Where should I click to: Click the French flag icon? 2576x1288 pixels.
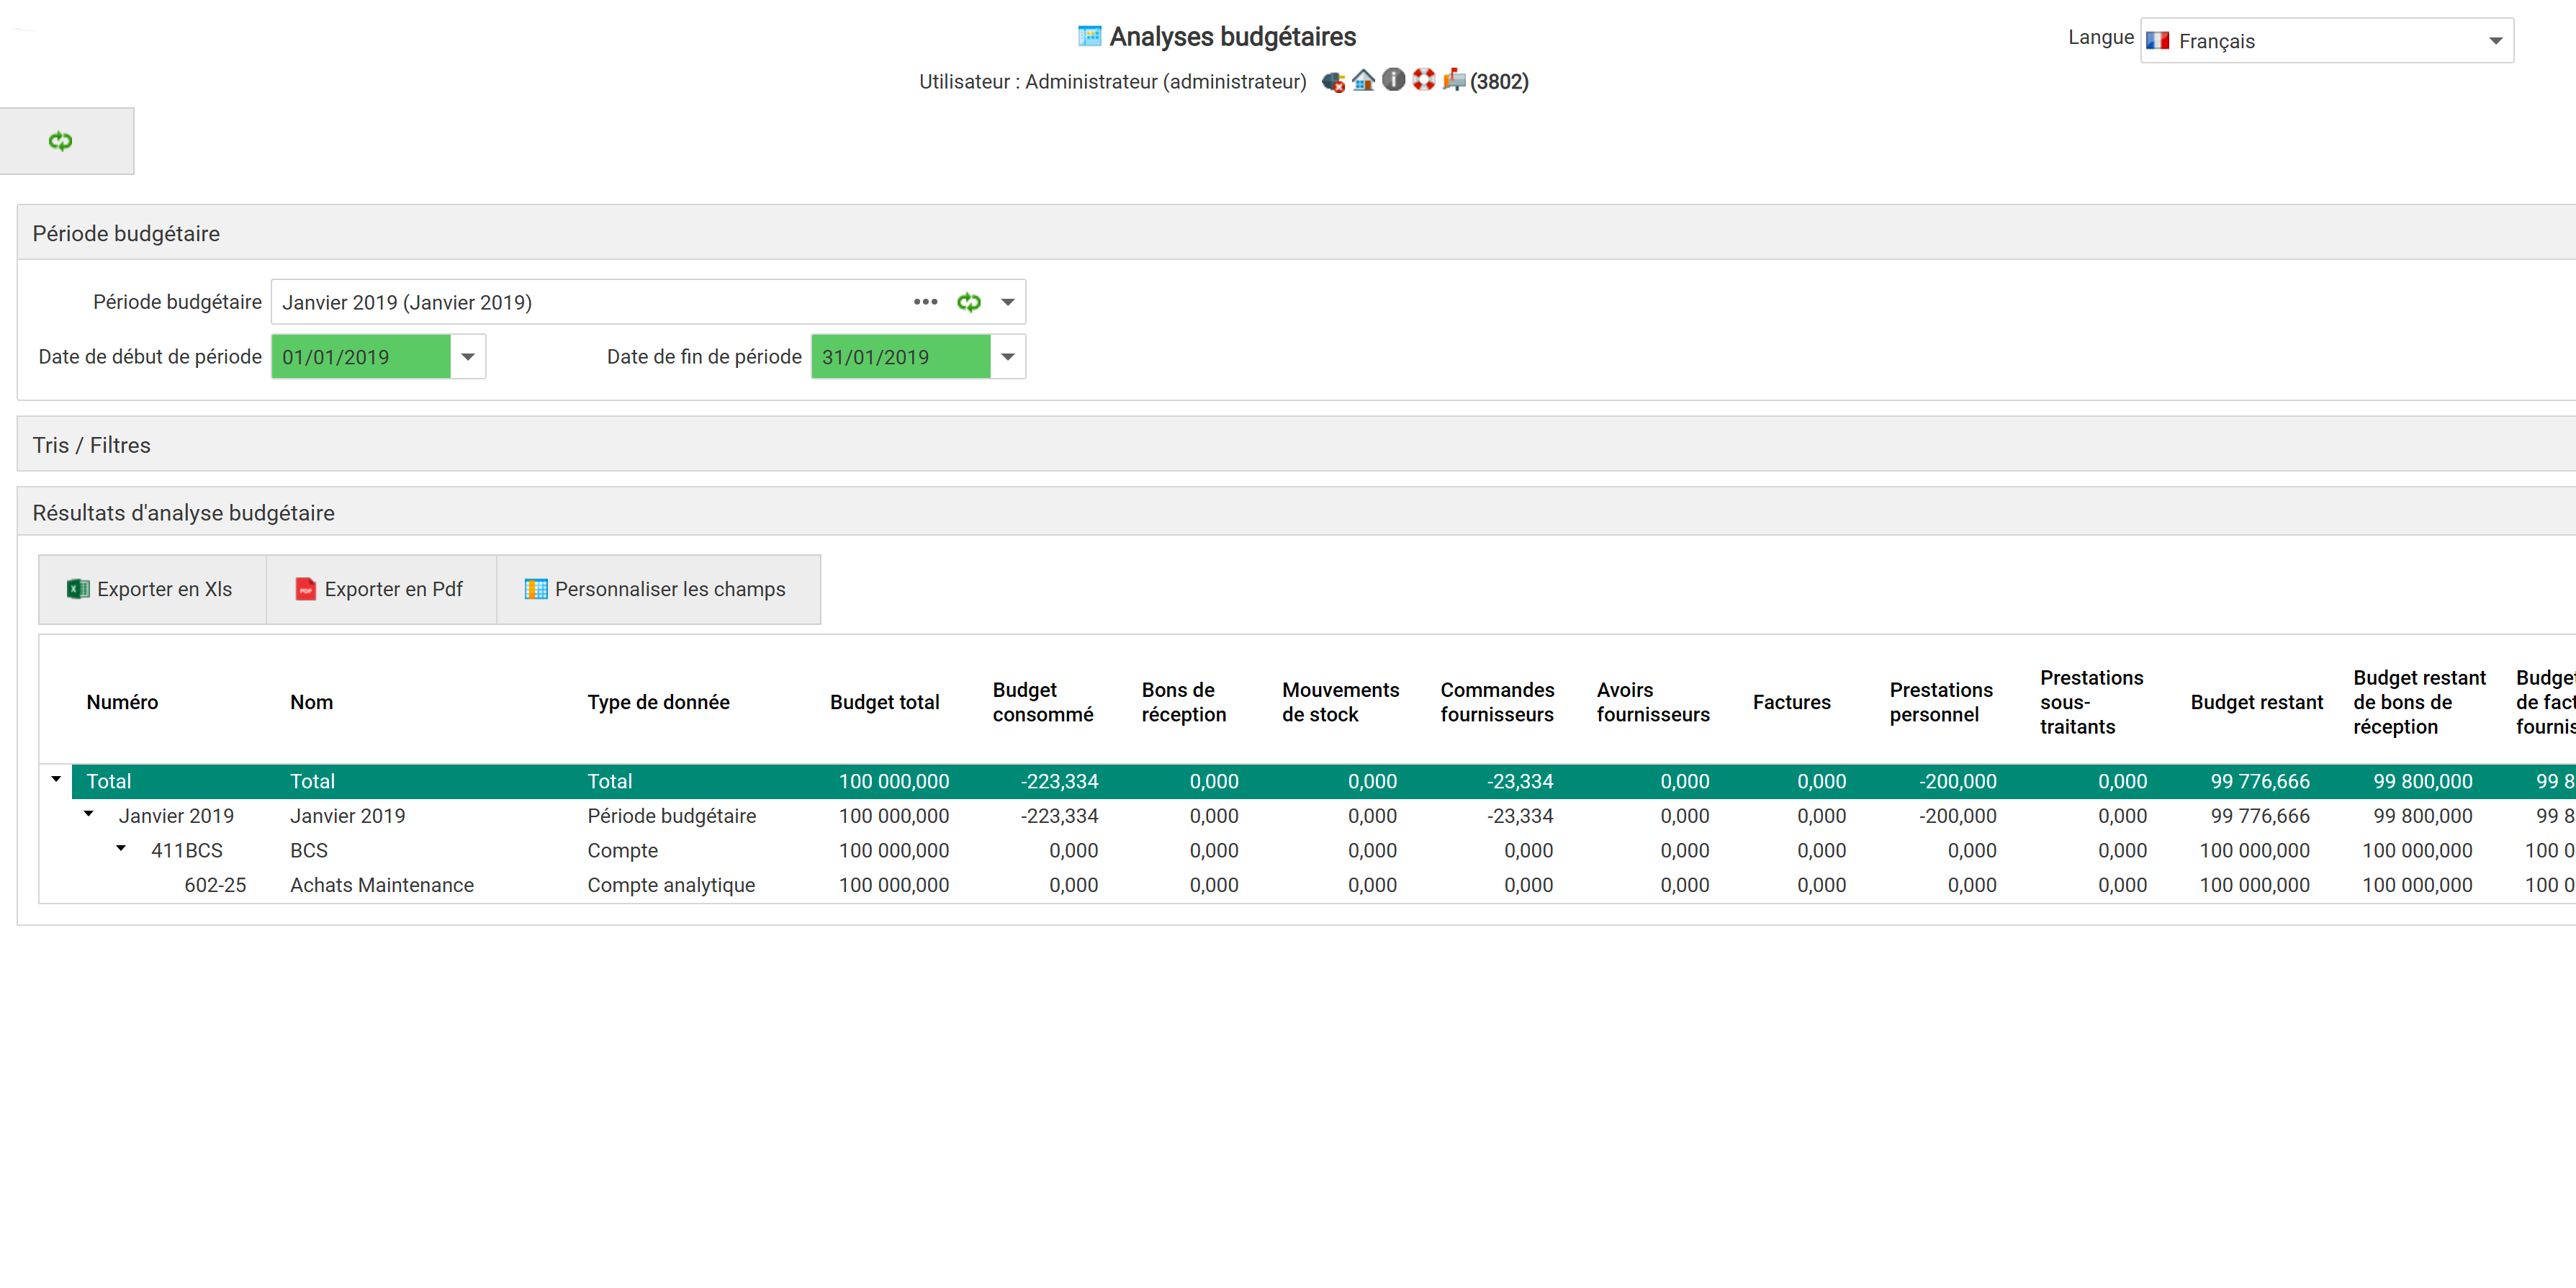2158,40
